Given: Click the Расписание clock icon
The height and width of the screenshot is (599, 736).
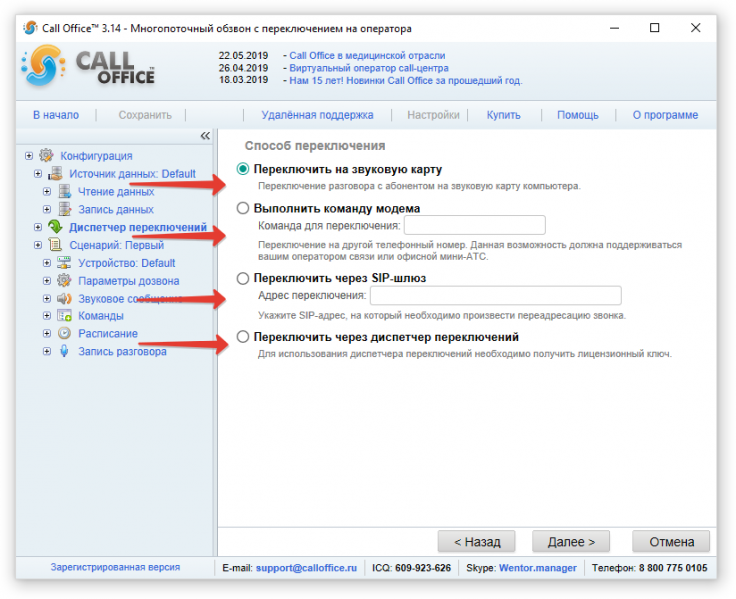Looking at the screenshot, I should click(64, 333).
